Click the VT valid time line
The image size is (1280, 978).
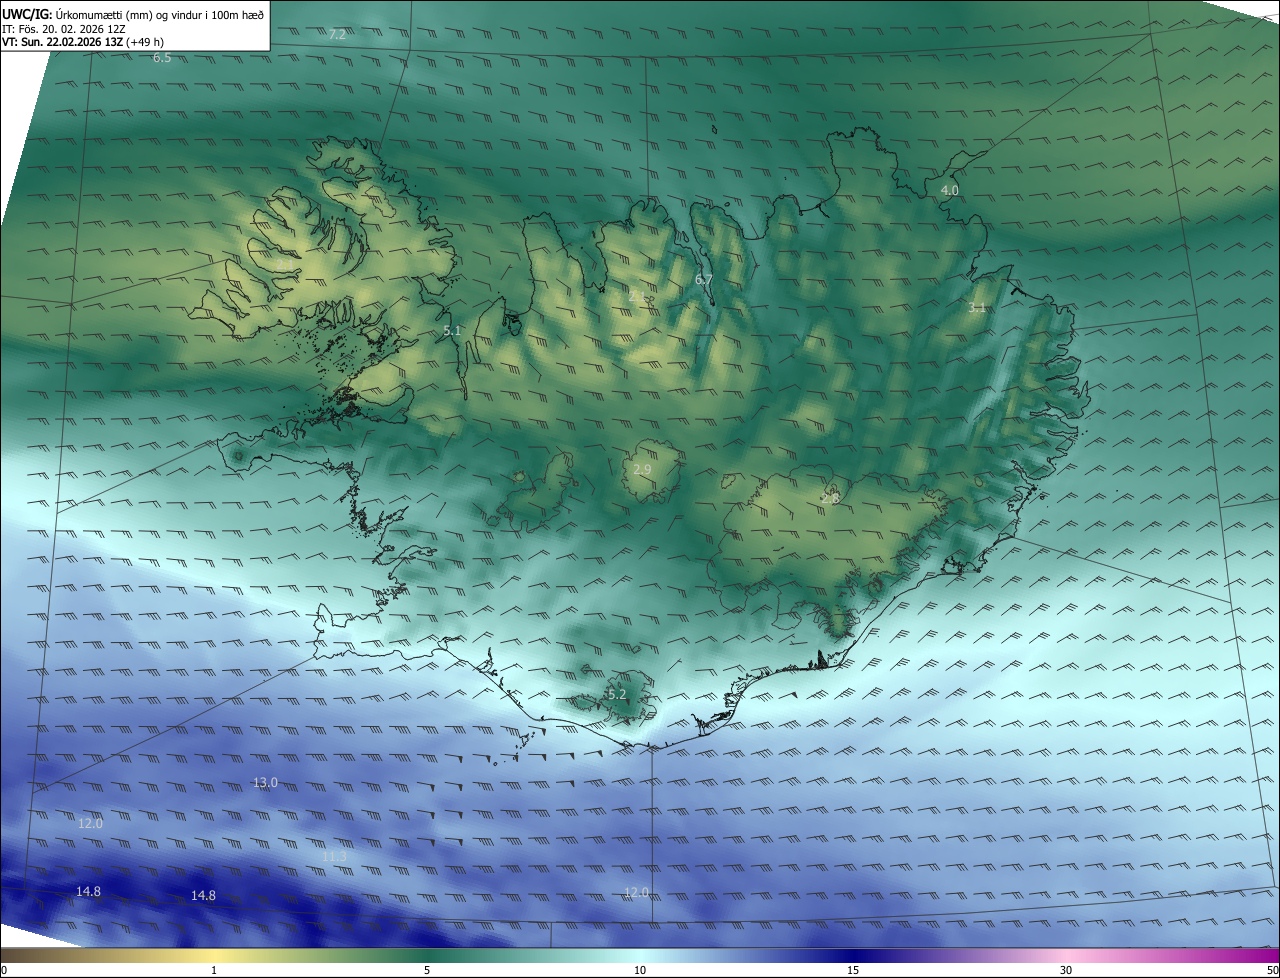[x=83, y=42]
